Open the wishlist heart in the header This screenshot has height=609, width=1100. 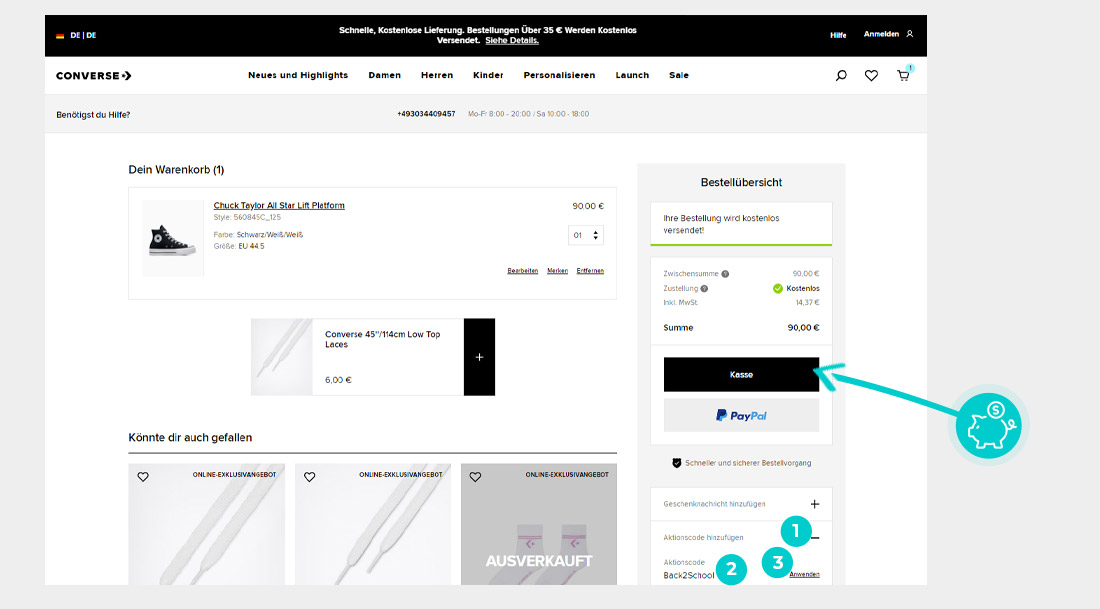click(871, 76)
